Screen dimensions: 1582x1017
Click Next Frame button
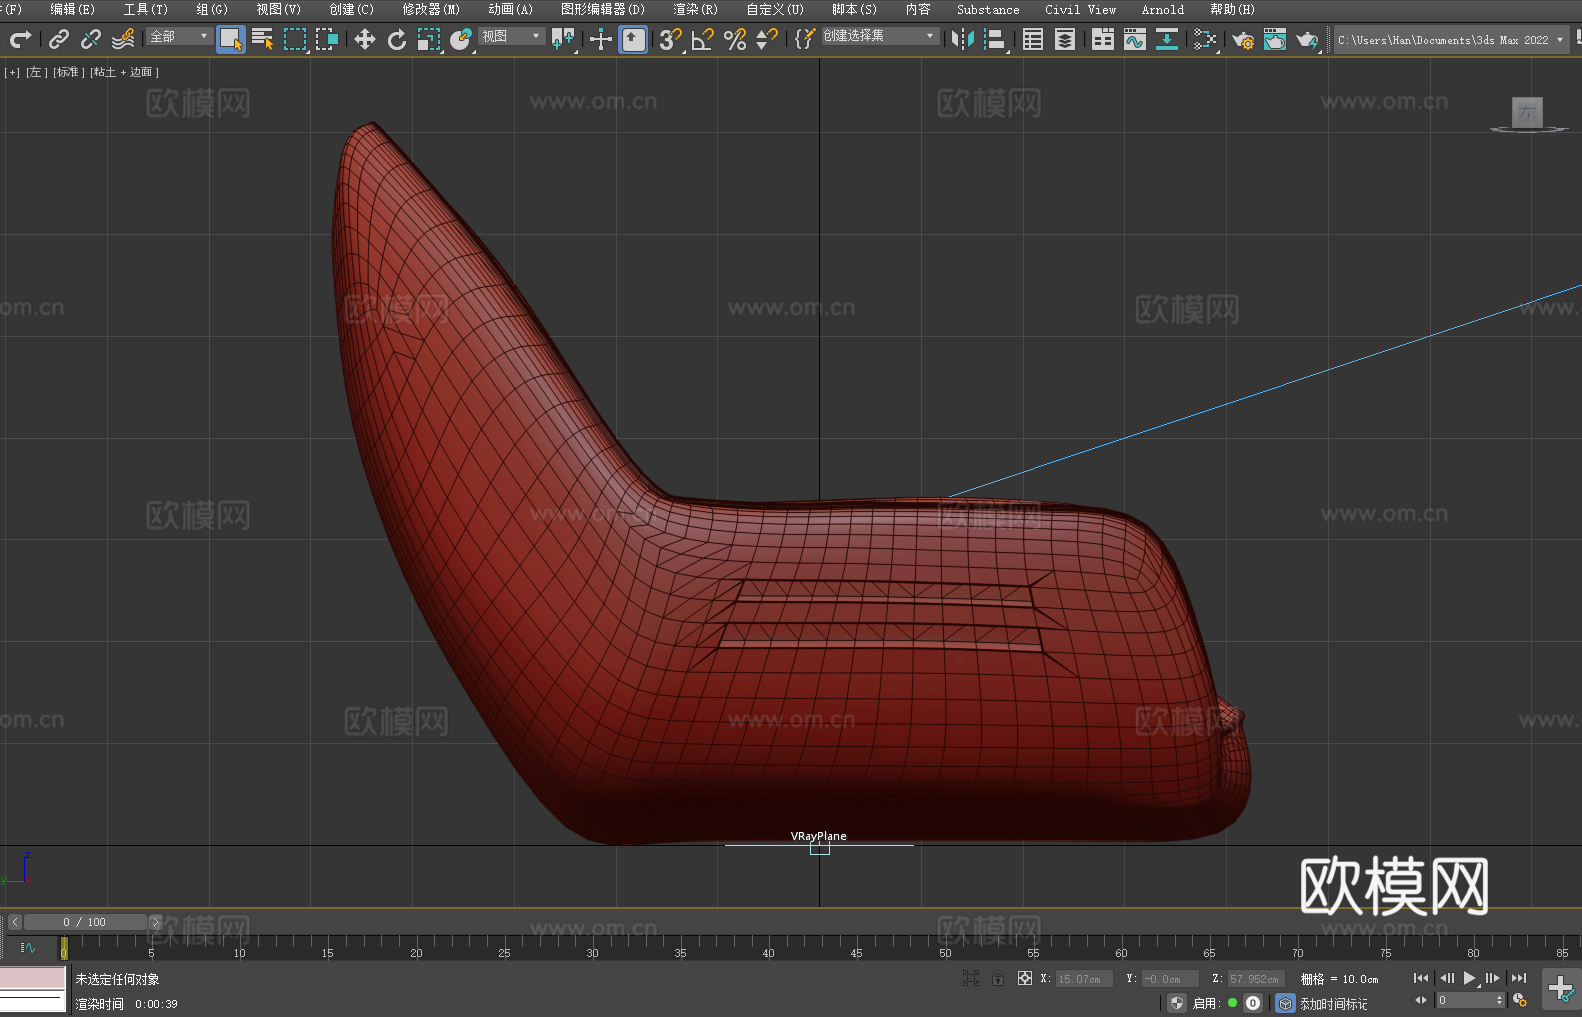tap(1493, 978)
